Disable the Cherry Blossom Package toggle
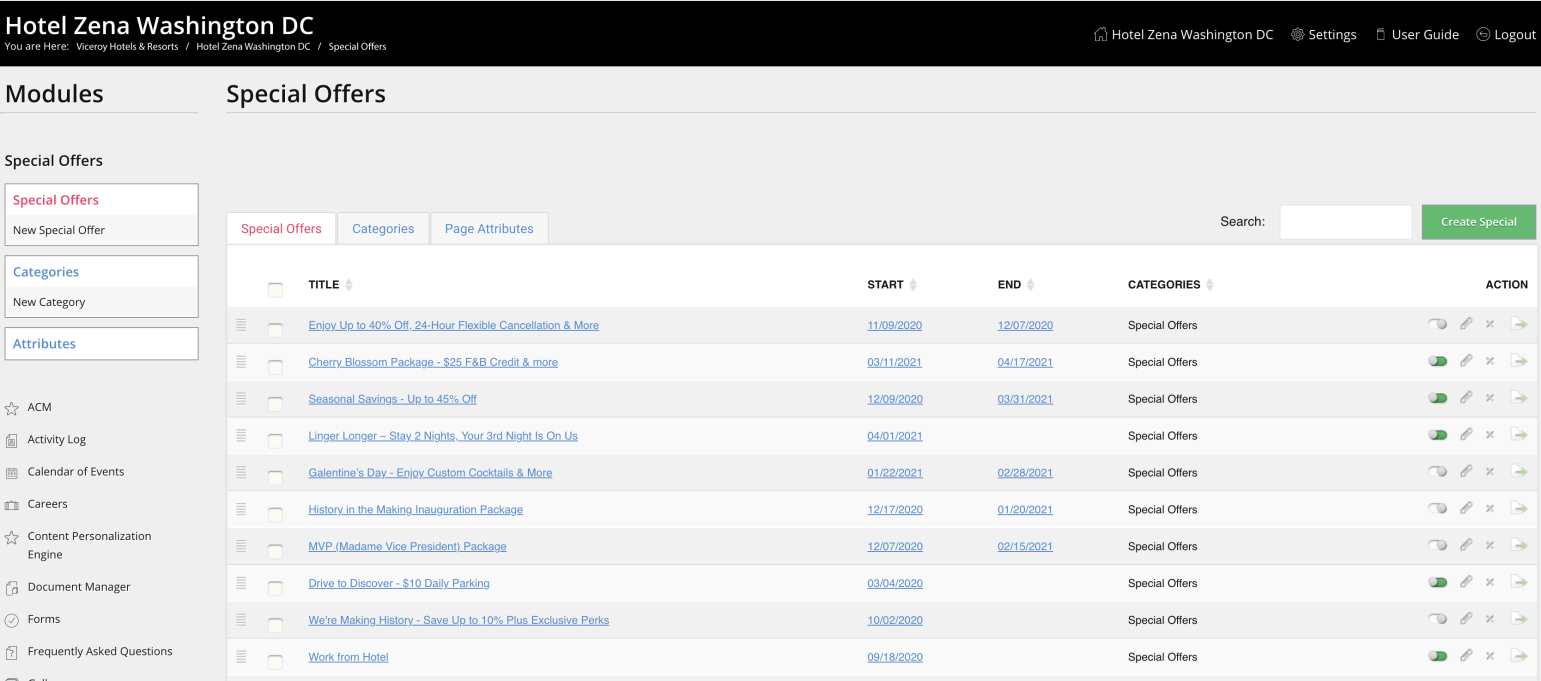 point(1438,361)
